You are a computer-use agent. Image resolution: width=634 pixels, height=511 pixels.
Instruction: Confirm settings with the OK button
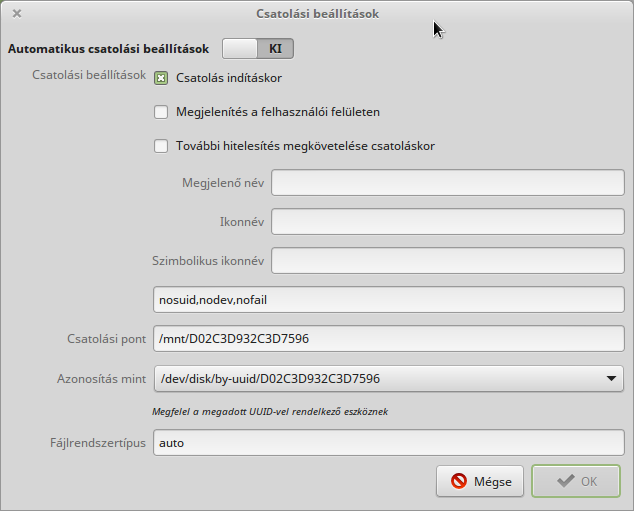coord(576,481)
